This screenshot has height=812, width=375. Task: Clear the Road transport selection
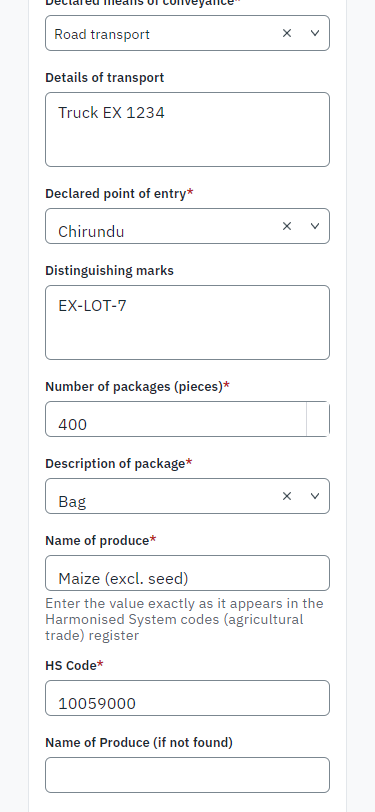click(x=287, y=33)
